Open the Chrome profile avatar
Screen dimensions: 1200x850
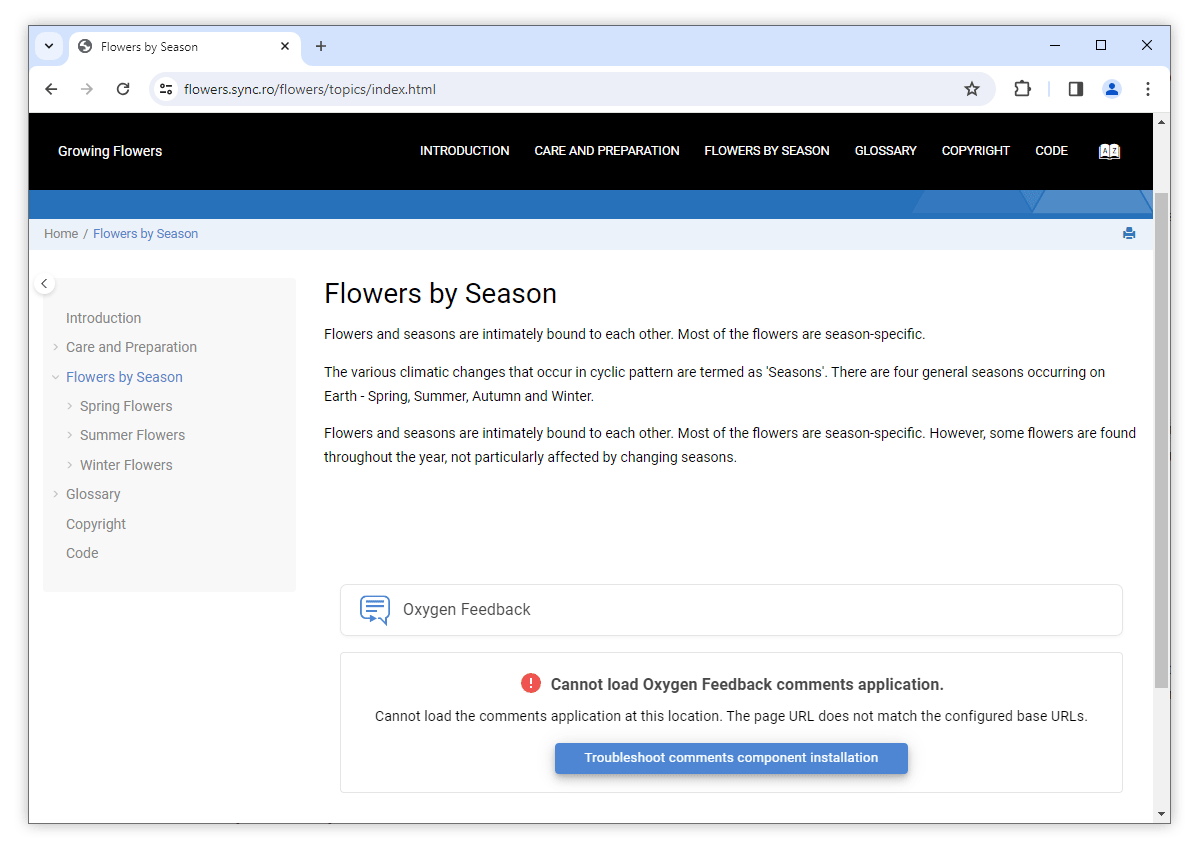click(x=1112, y=89)
